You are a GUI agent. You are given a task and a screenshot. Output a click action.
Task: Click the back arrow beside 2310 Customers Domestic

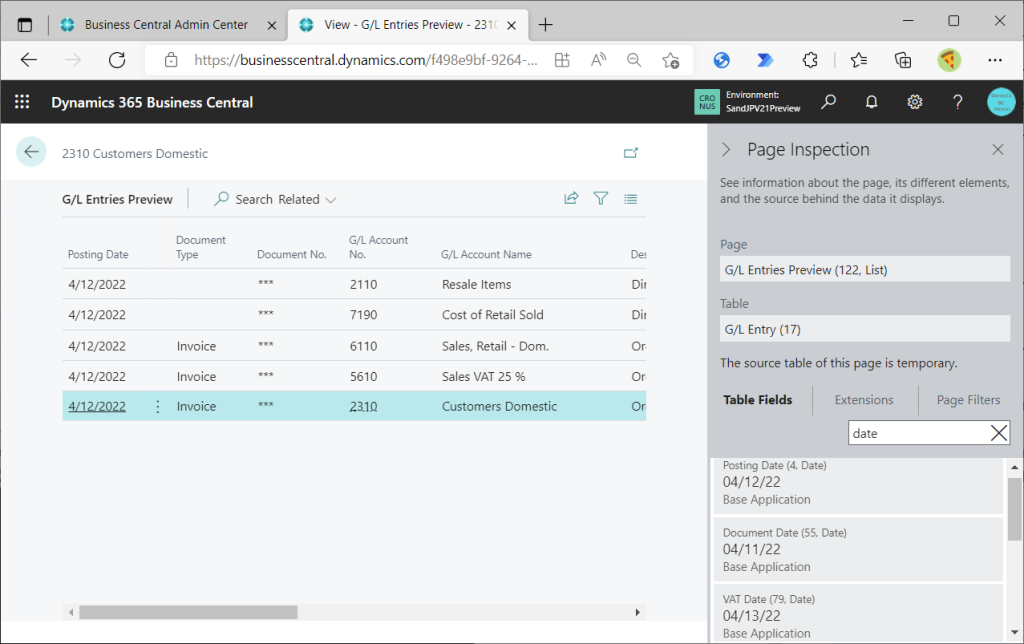[31, 152]
